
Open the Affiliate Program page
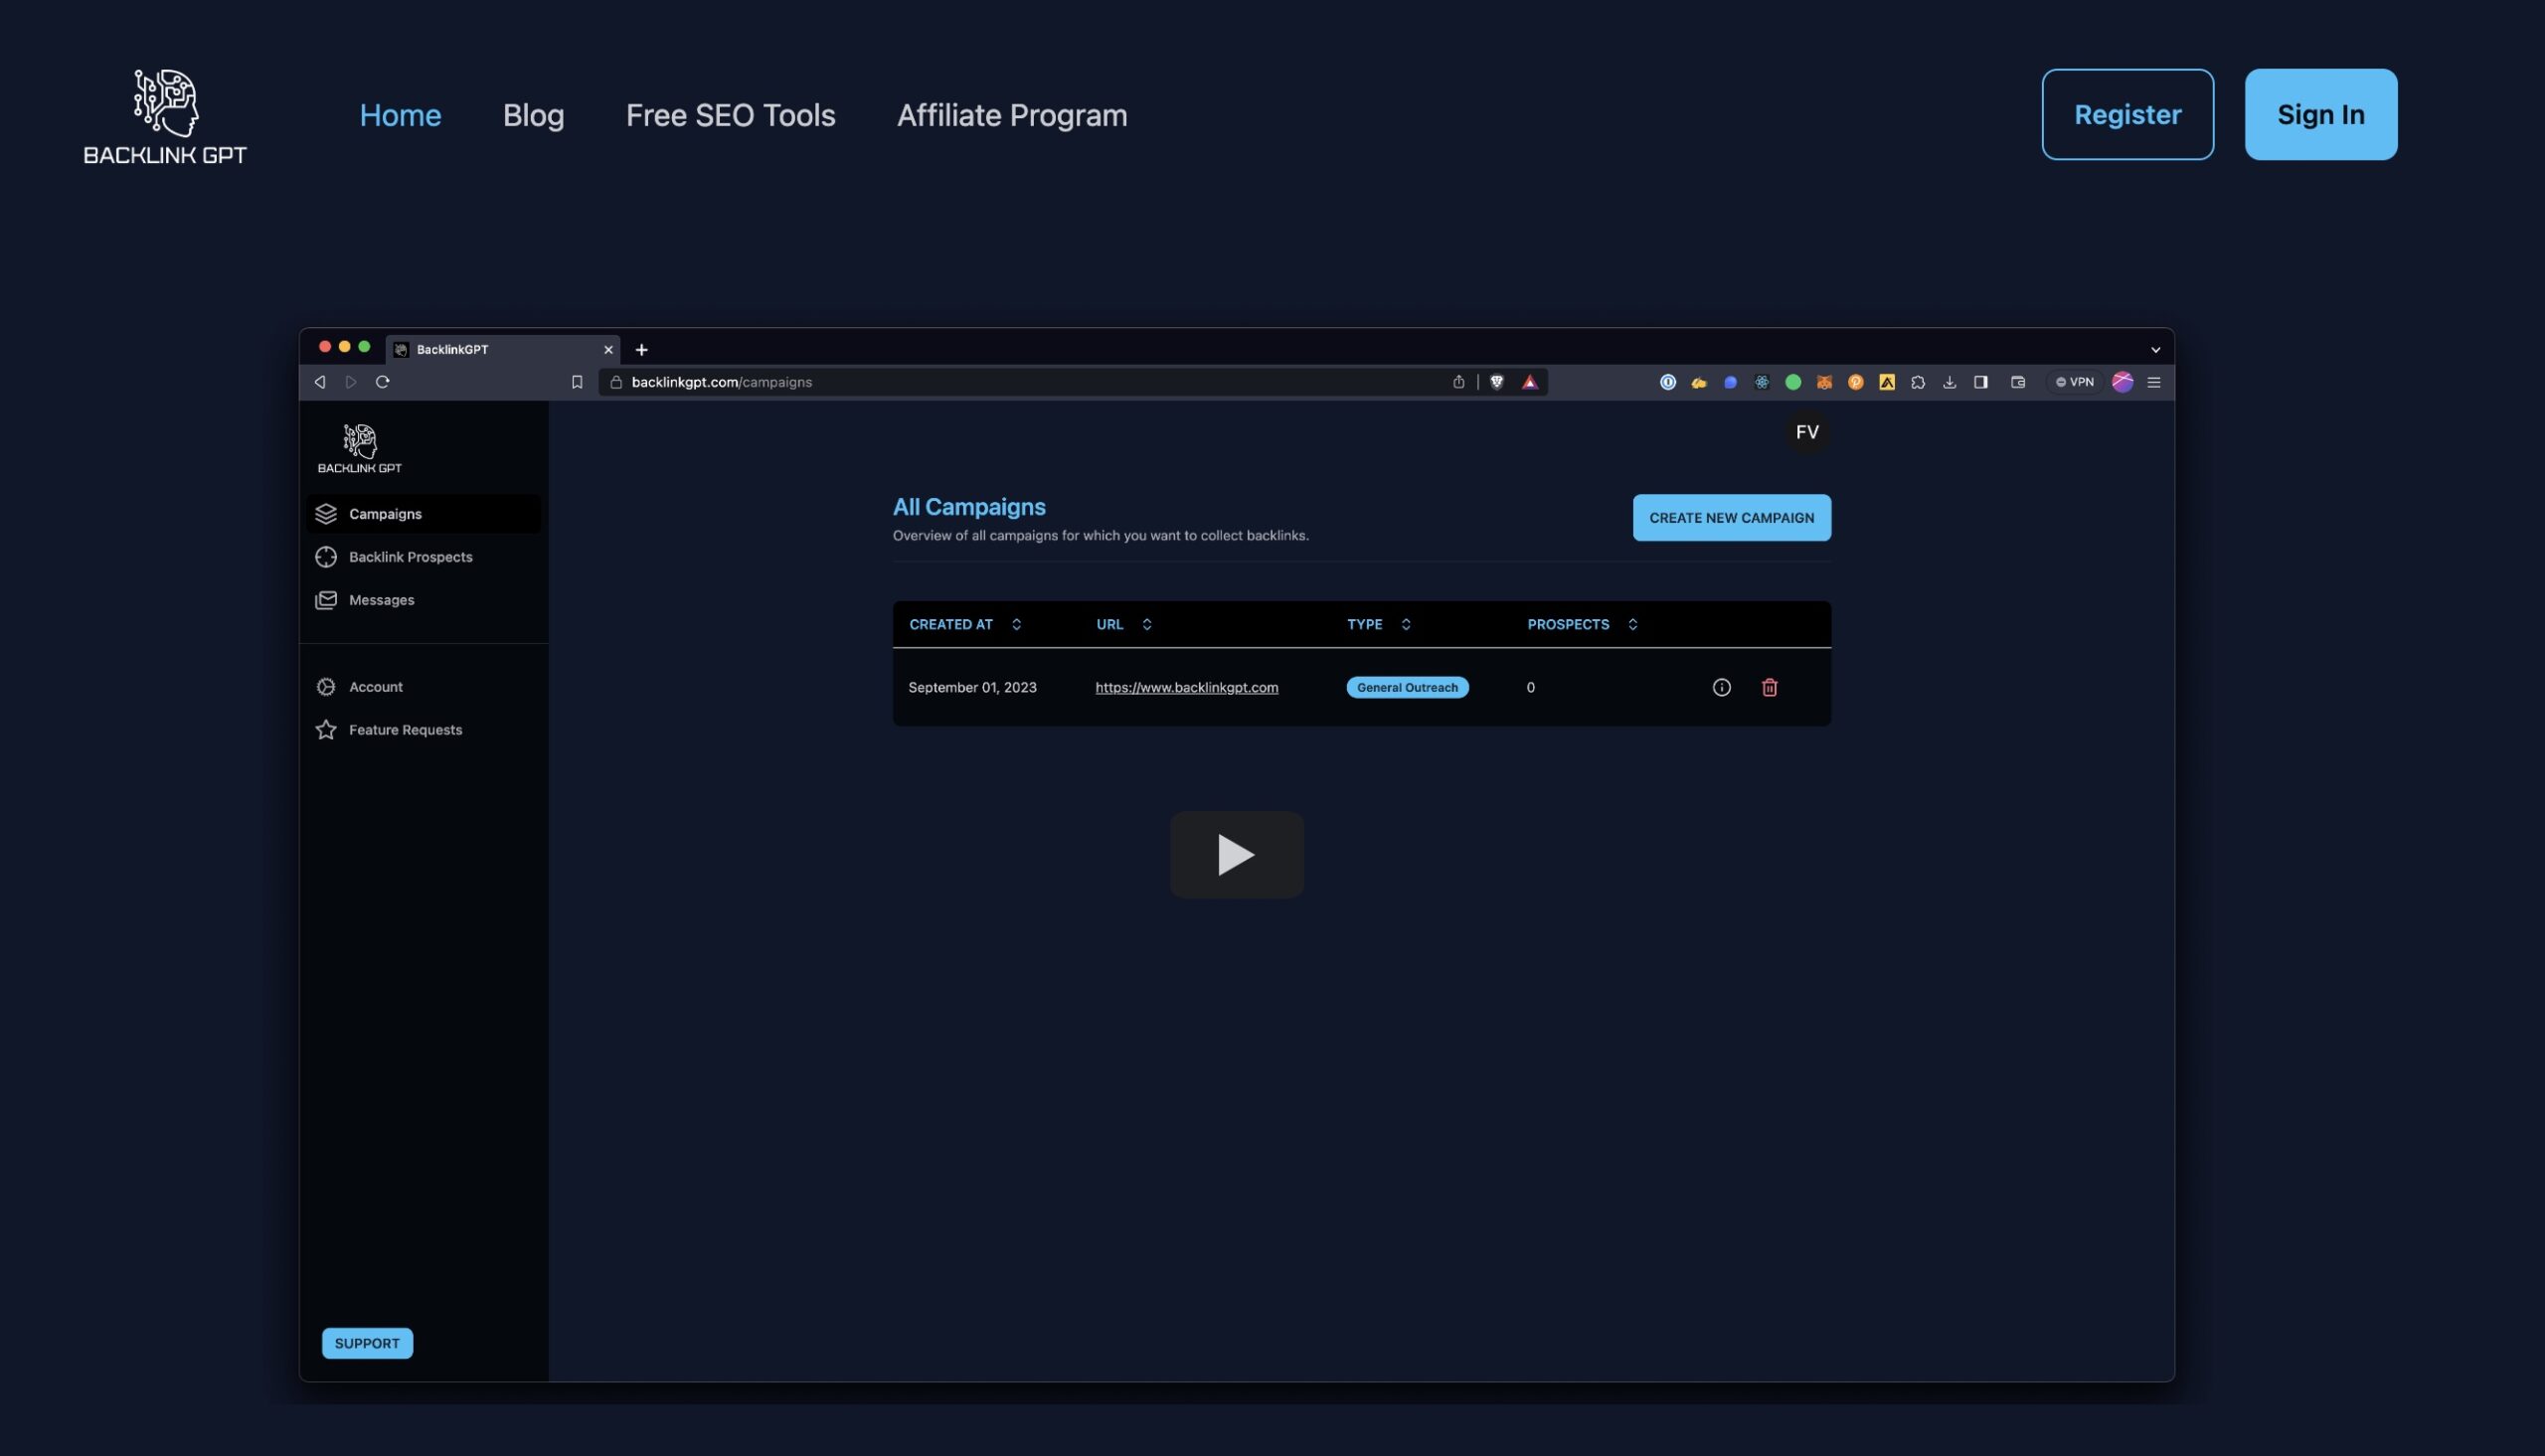(1011, 115)
